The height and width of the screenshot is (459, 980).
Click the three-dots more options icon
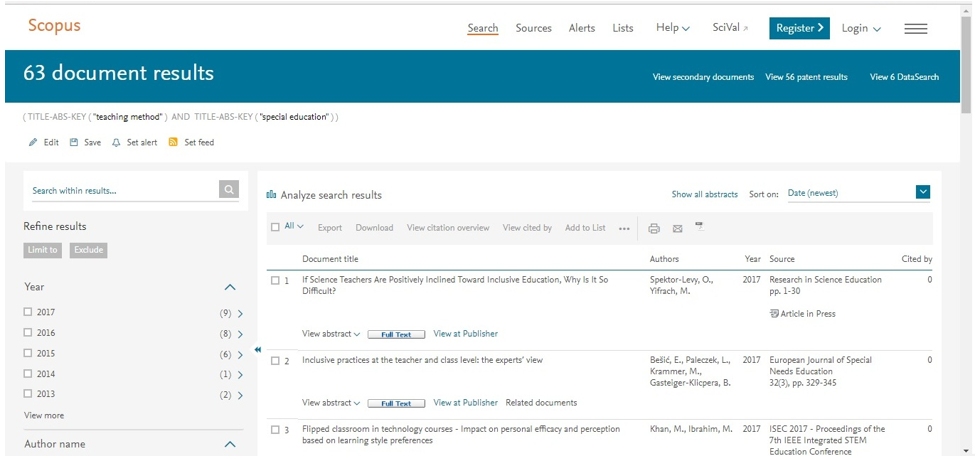(625, 229)
